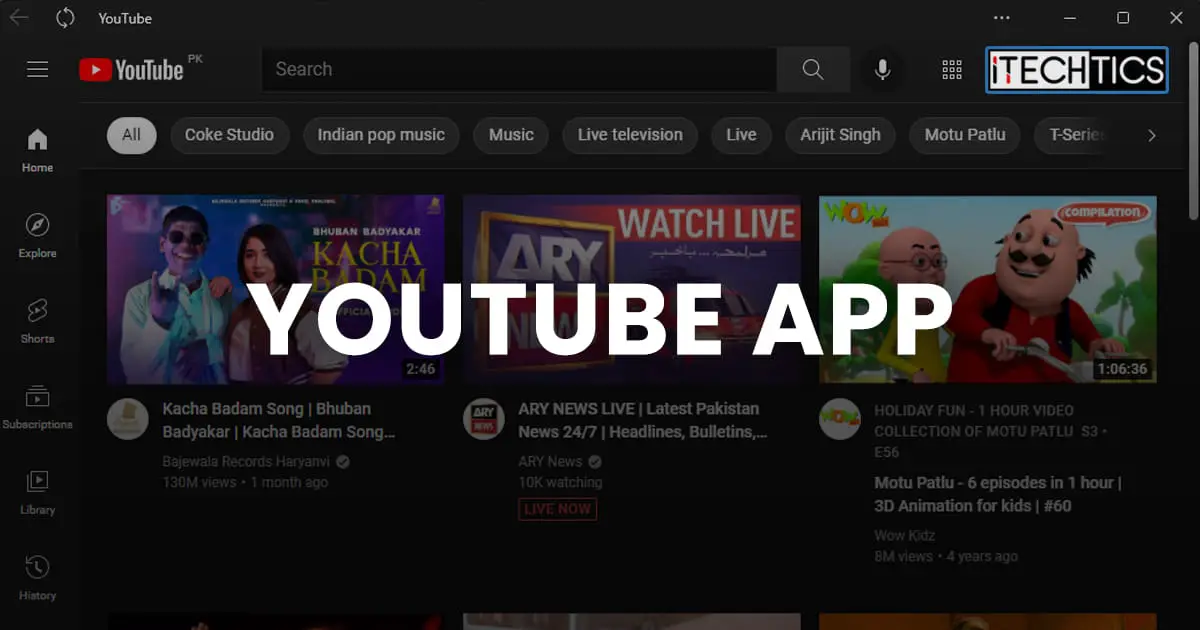Image resolution: width=1200 pixels, height=630 pixels.
Task: Open Subscriptions in sidebar
Action: coord(38,407)
